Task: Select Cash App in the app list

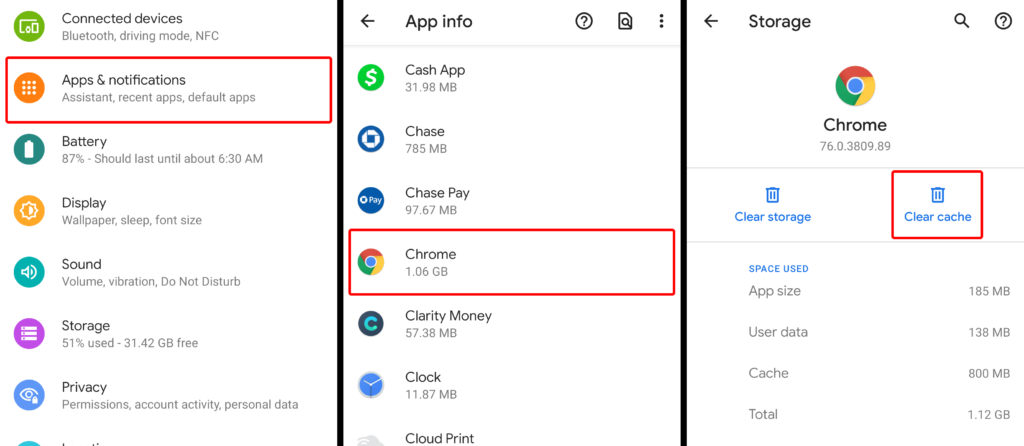Action: [511, 78]
